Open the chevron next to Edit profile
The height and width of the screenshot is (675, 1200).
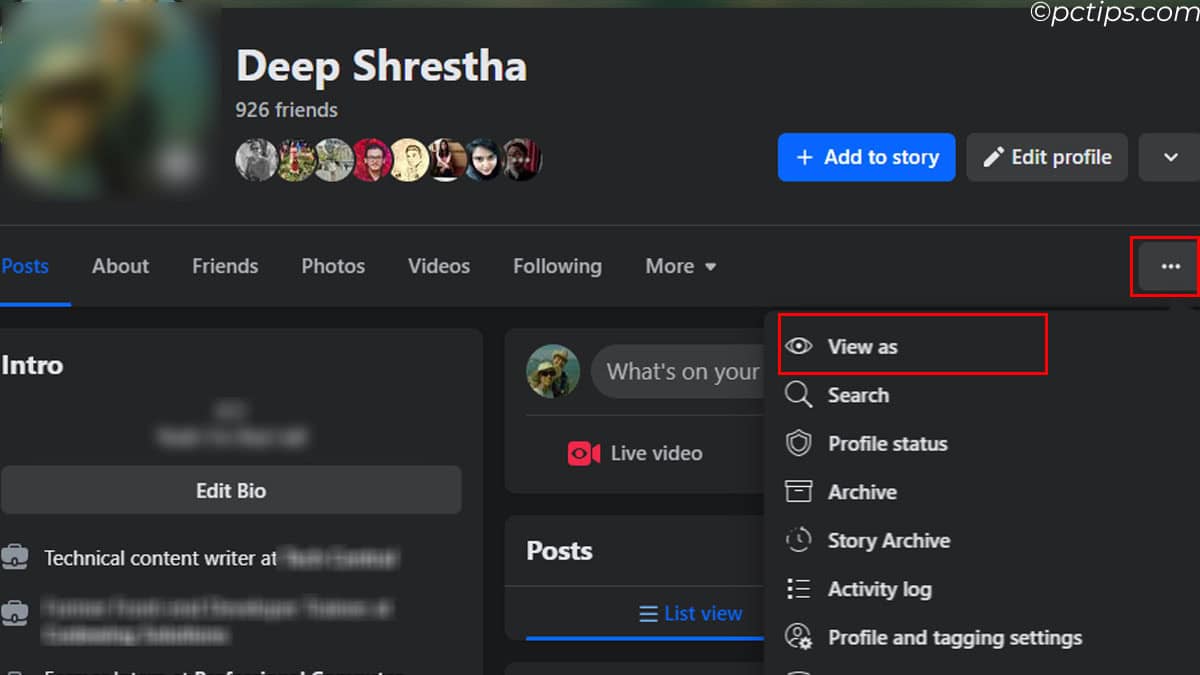click(1169, 157)
